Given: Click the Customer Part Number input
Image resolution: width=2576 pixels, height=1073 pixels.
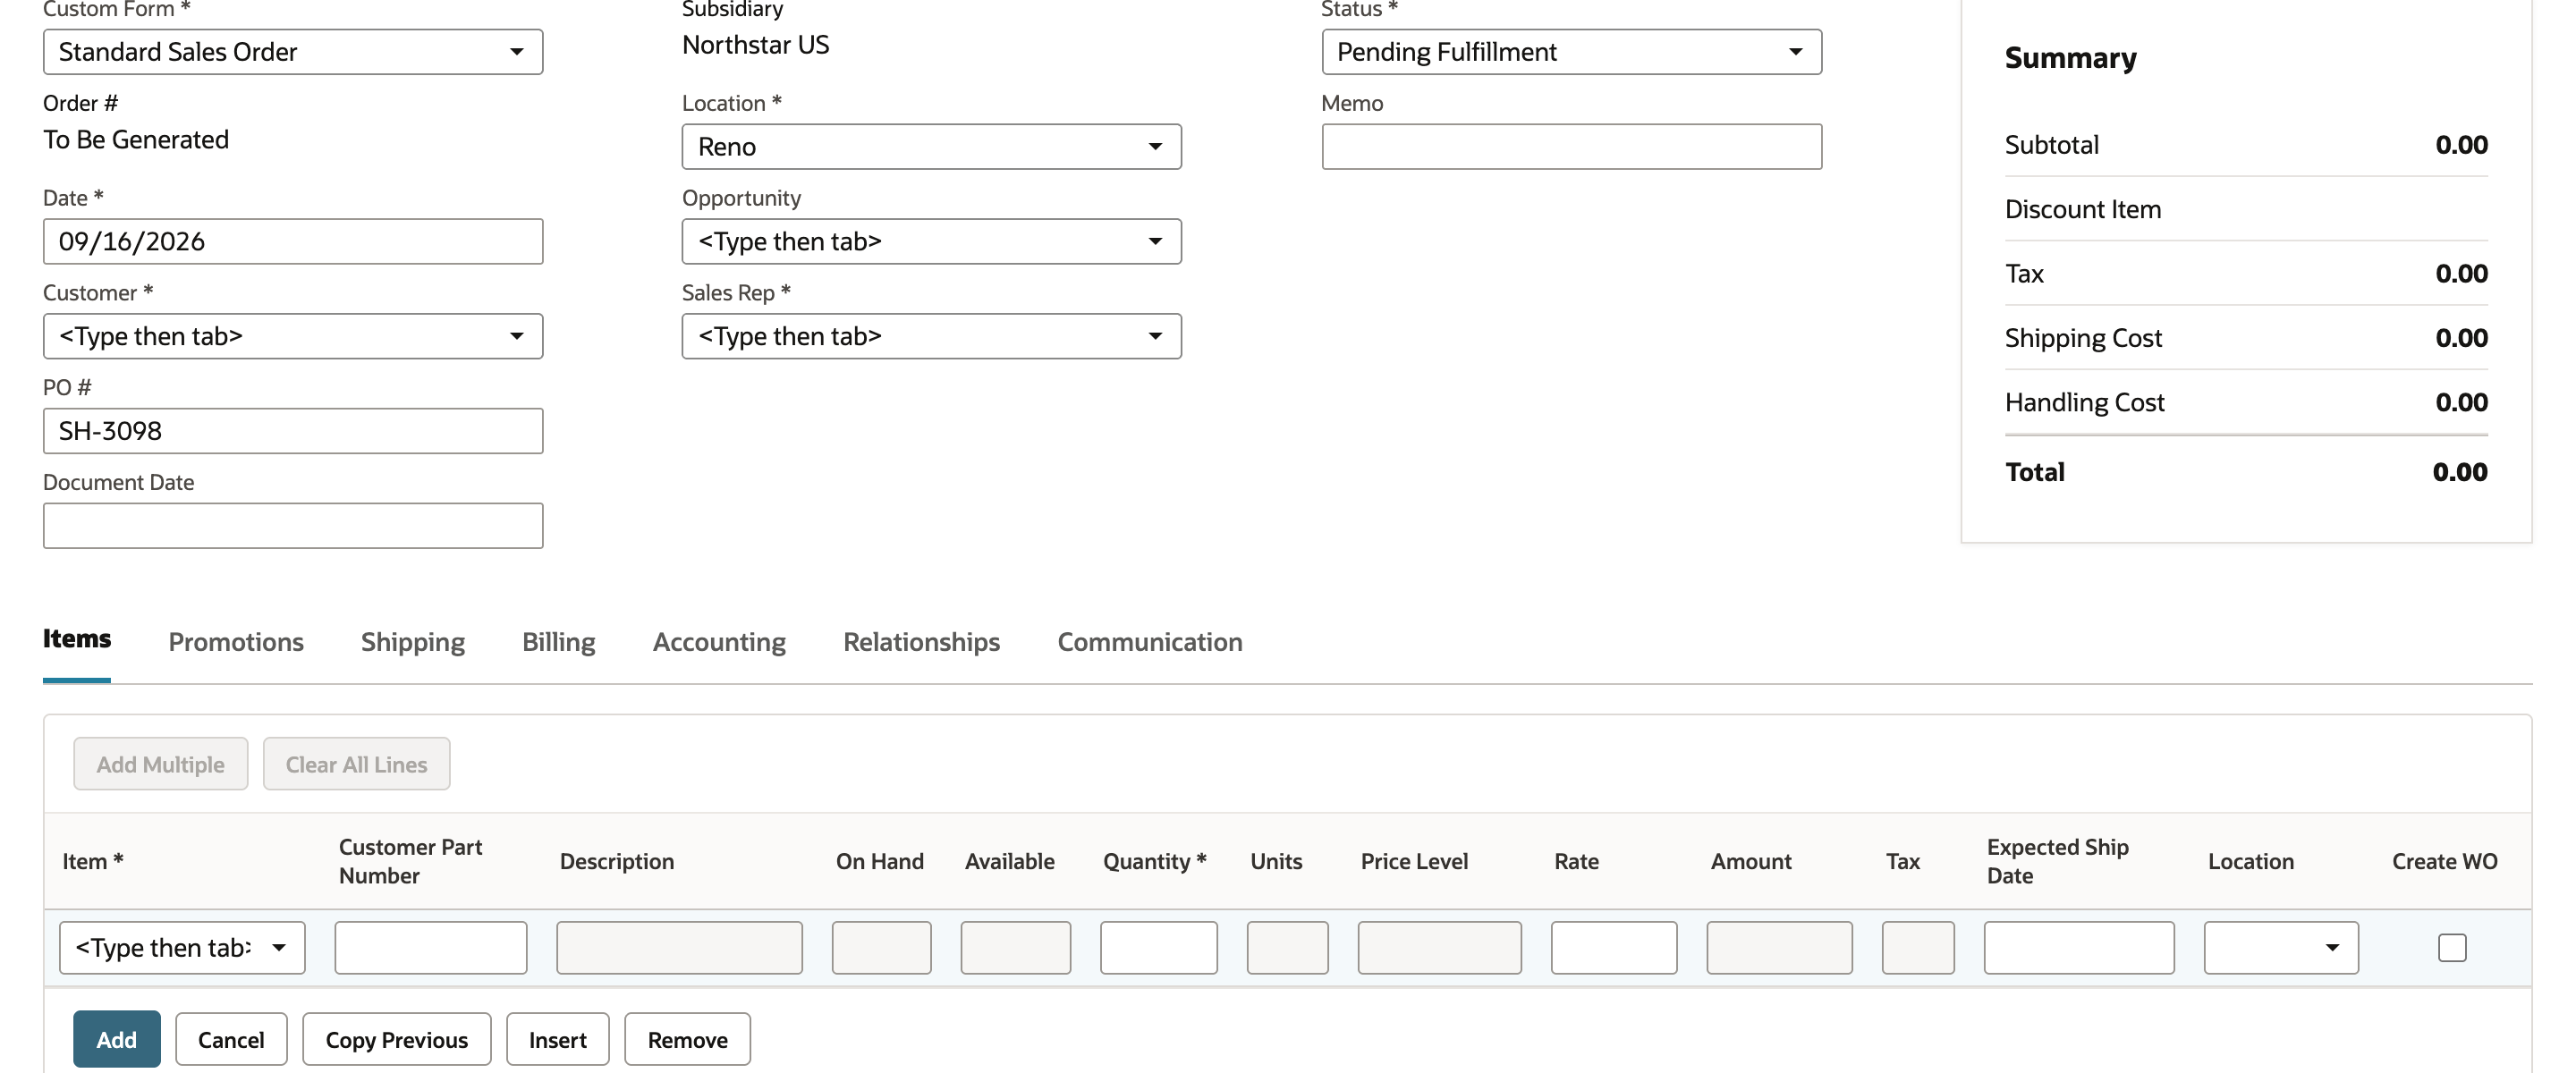Looking at the screenshot, I should [430, 948].
